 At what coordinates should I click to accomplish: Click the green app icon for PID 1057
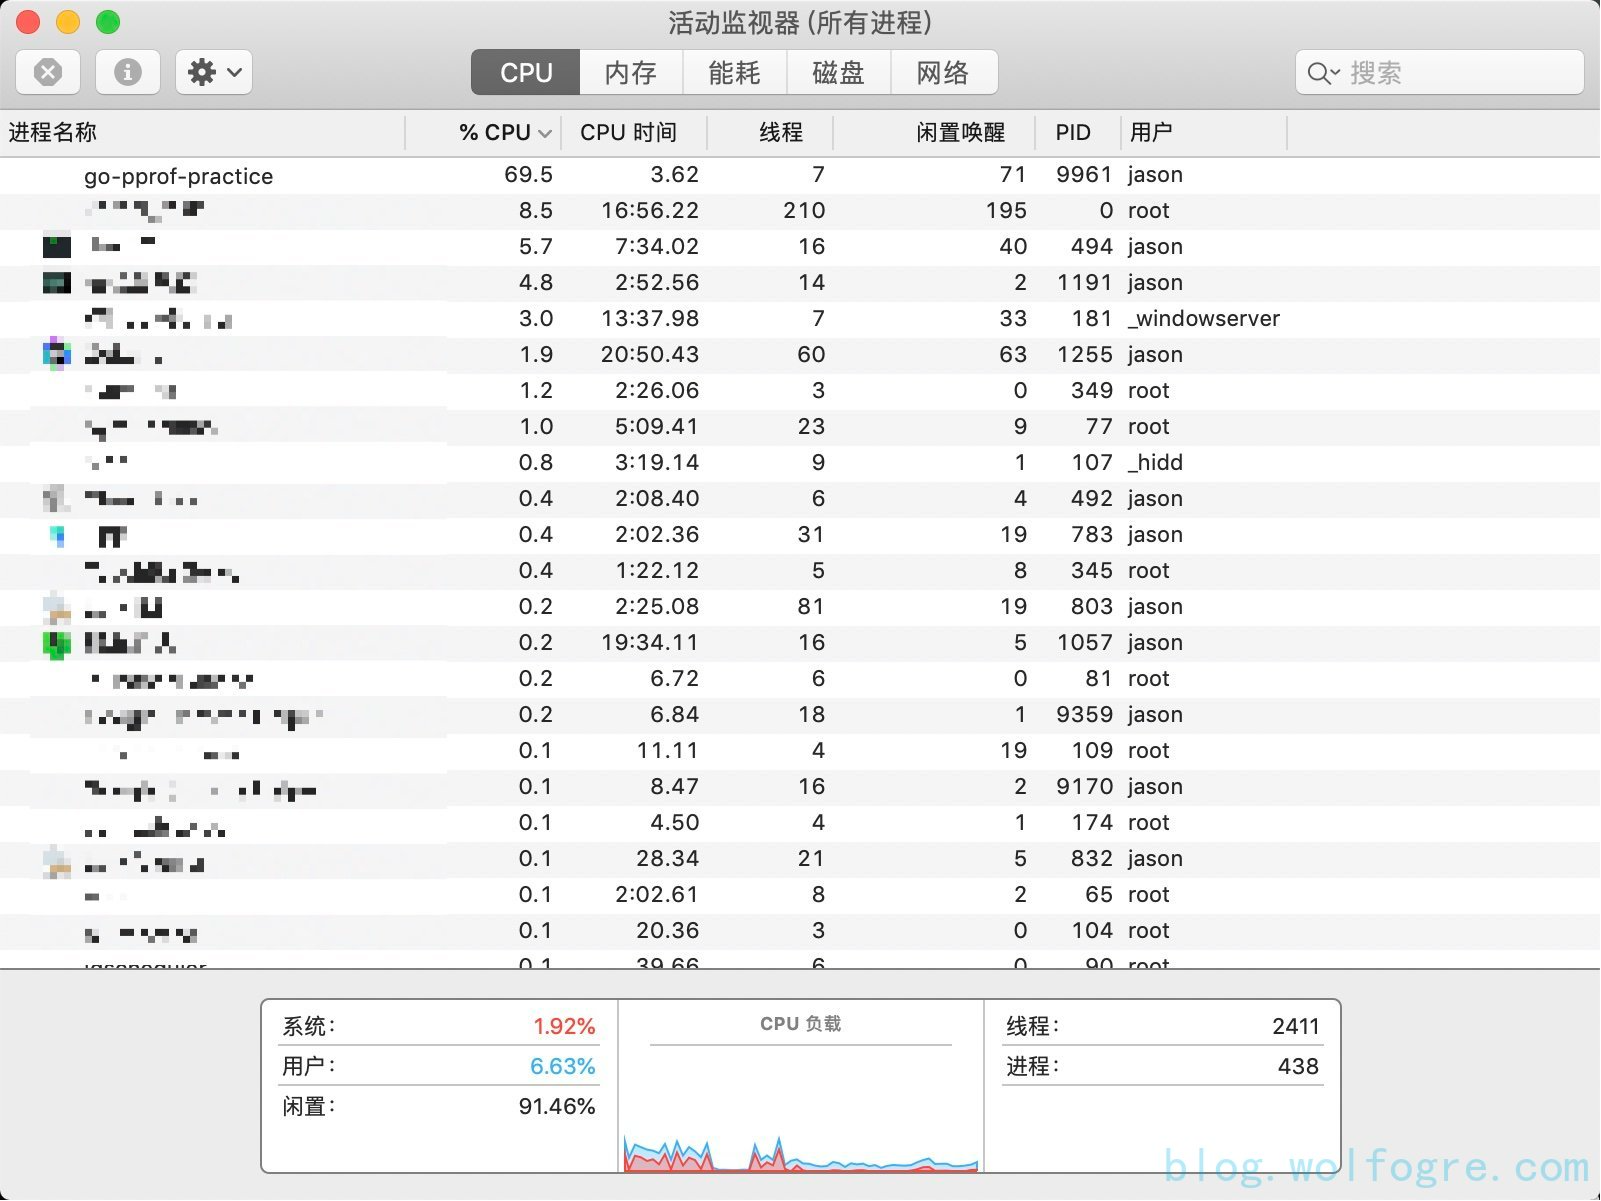click(x=57, y=644)
